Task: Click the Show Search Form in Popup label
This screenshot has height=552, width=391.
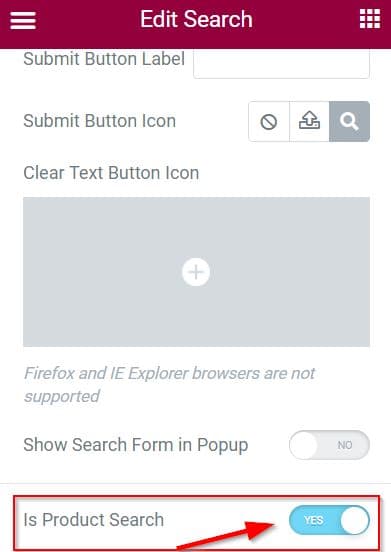Action: click(x=136, y=445)
